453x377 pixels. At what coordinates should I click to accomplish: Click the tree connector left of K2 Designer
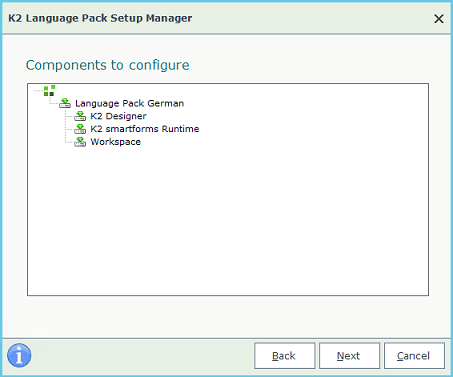pyautogui.click(x=69, y=116)
